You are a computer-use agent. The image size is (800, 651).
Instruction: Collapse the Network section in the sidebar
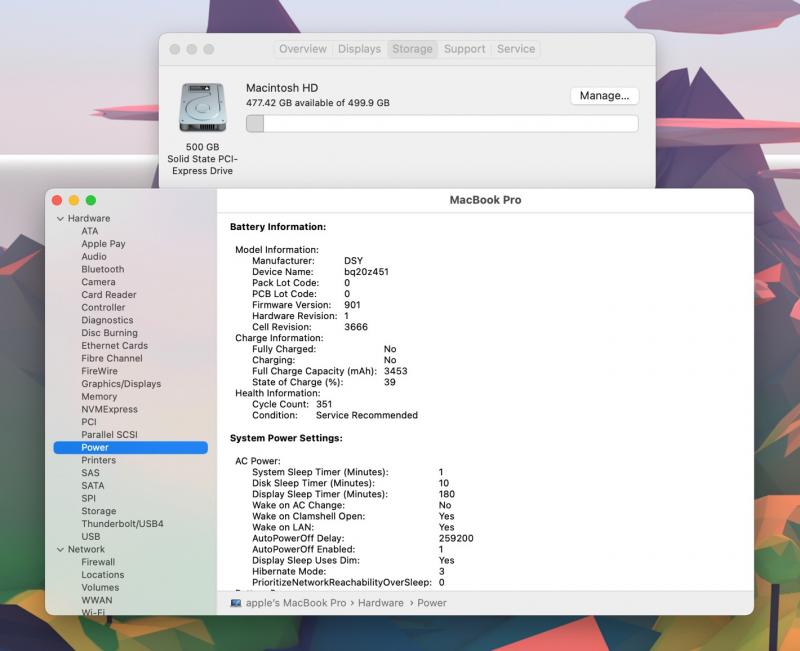pos(60,549)
